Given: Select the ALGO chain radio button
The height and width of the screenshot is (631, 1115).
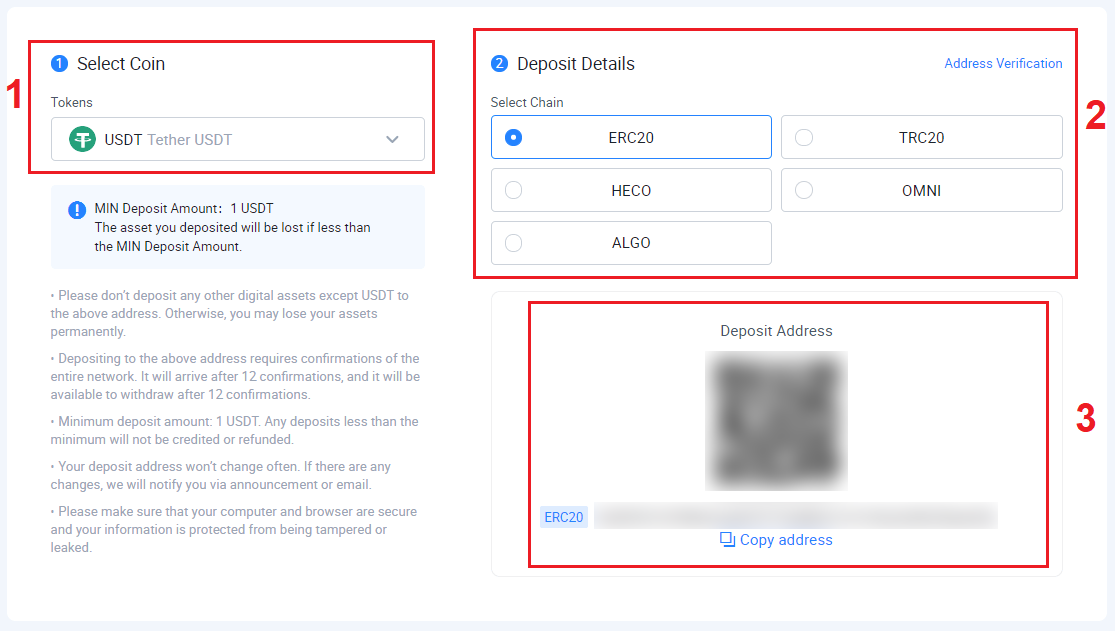Looking at the screenshot, I should 513,243.
